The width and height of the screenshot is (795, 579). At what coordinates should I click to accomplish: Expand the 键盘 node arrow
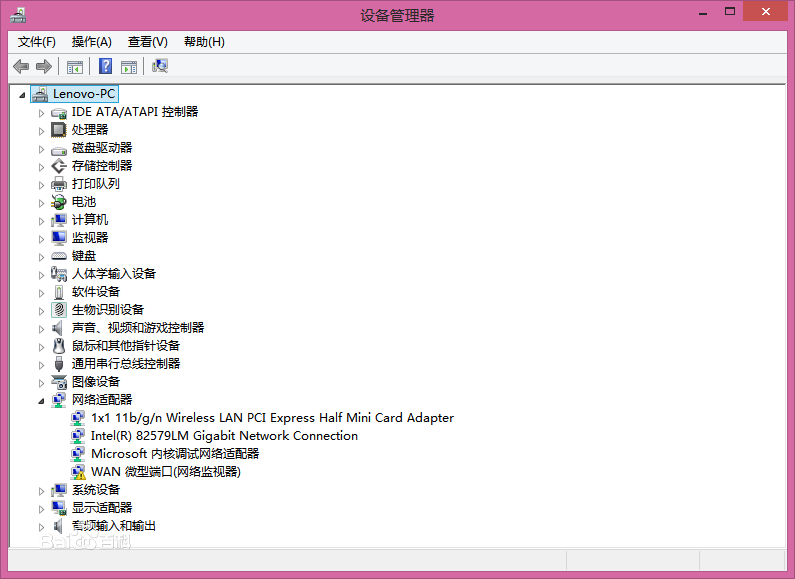[x=41, y=257]
